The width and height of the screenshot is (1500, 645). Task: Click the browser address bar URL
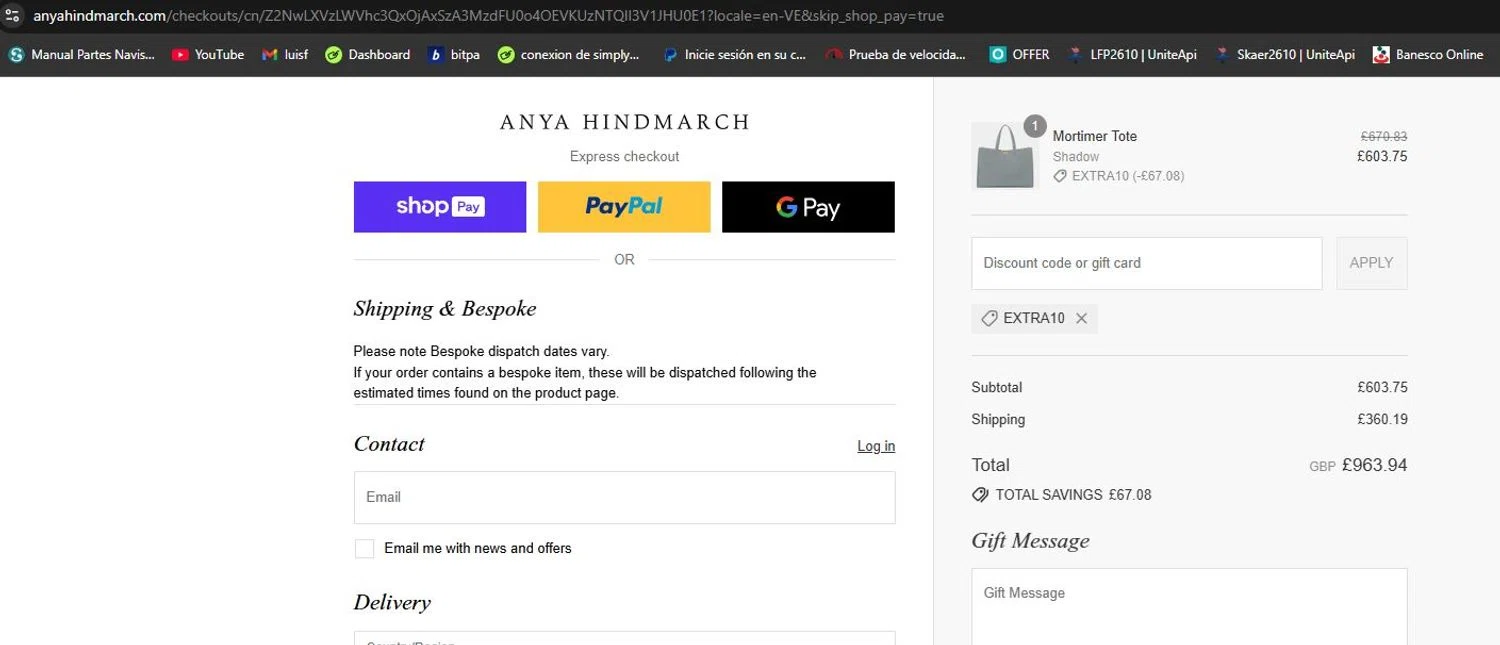coord(488,16)
